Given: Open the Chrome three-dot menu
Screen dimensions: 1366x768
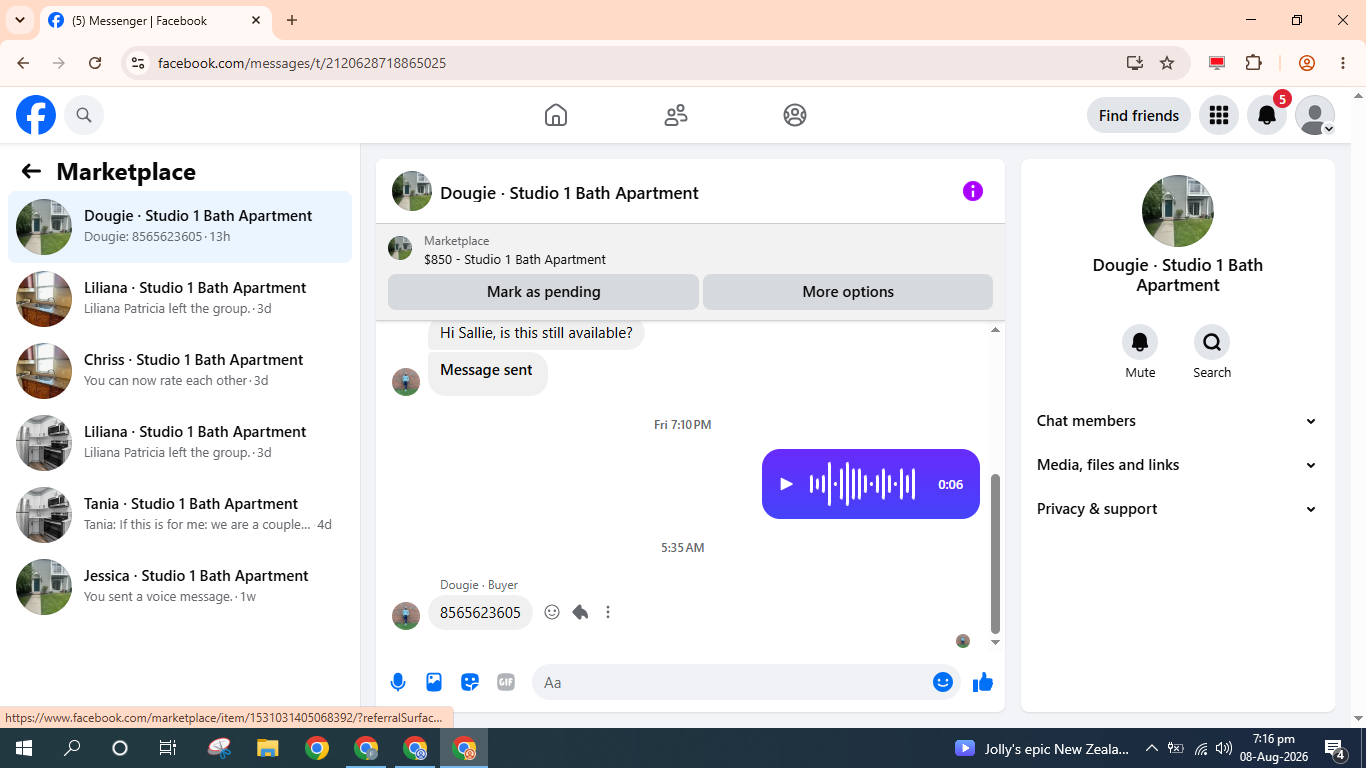Looking at the screenshot, I should [x=1343, y=63].
